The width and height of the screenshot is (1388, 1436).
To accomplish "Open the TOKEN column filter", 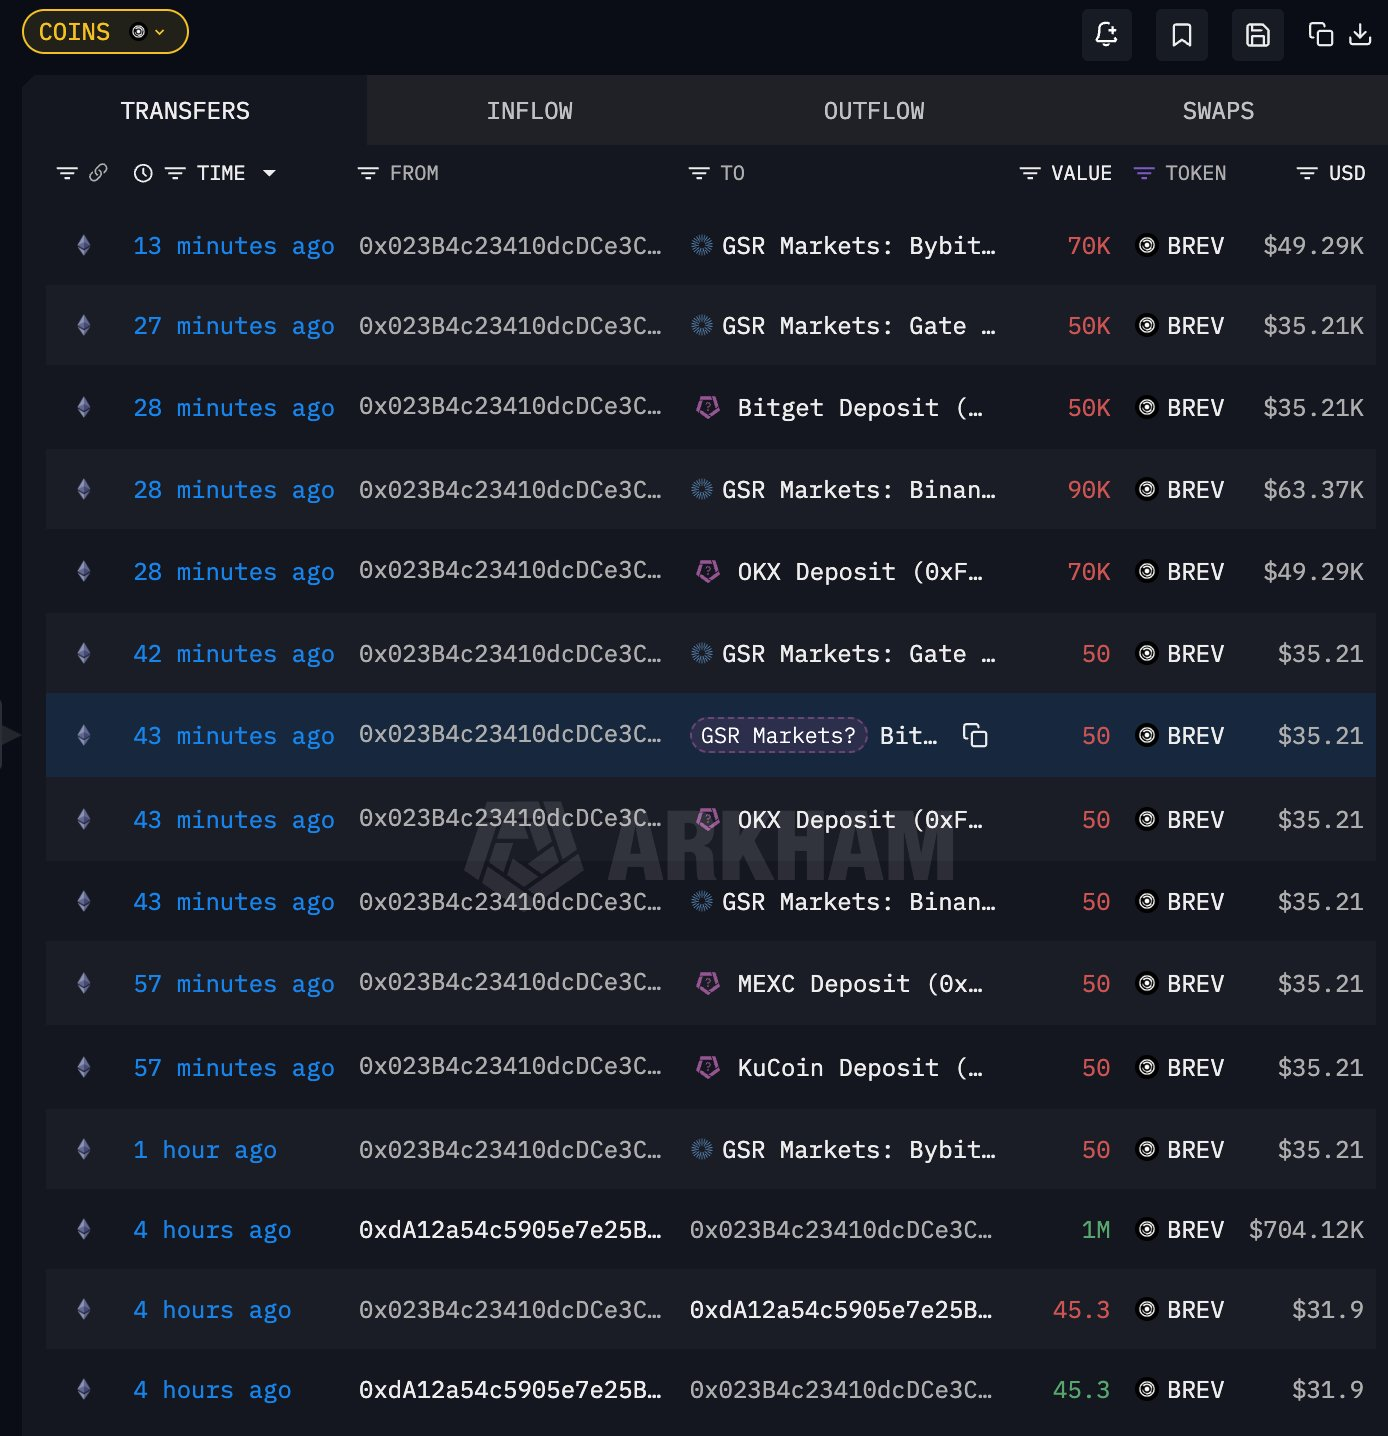I will pyautogui.click(x=1143, y=173).
